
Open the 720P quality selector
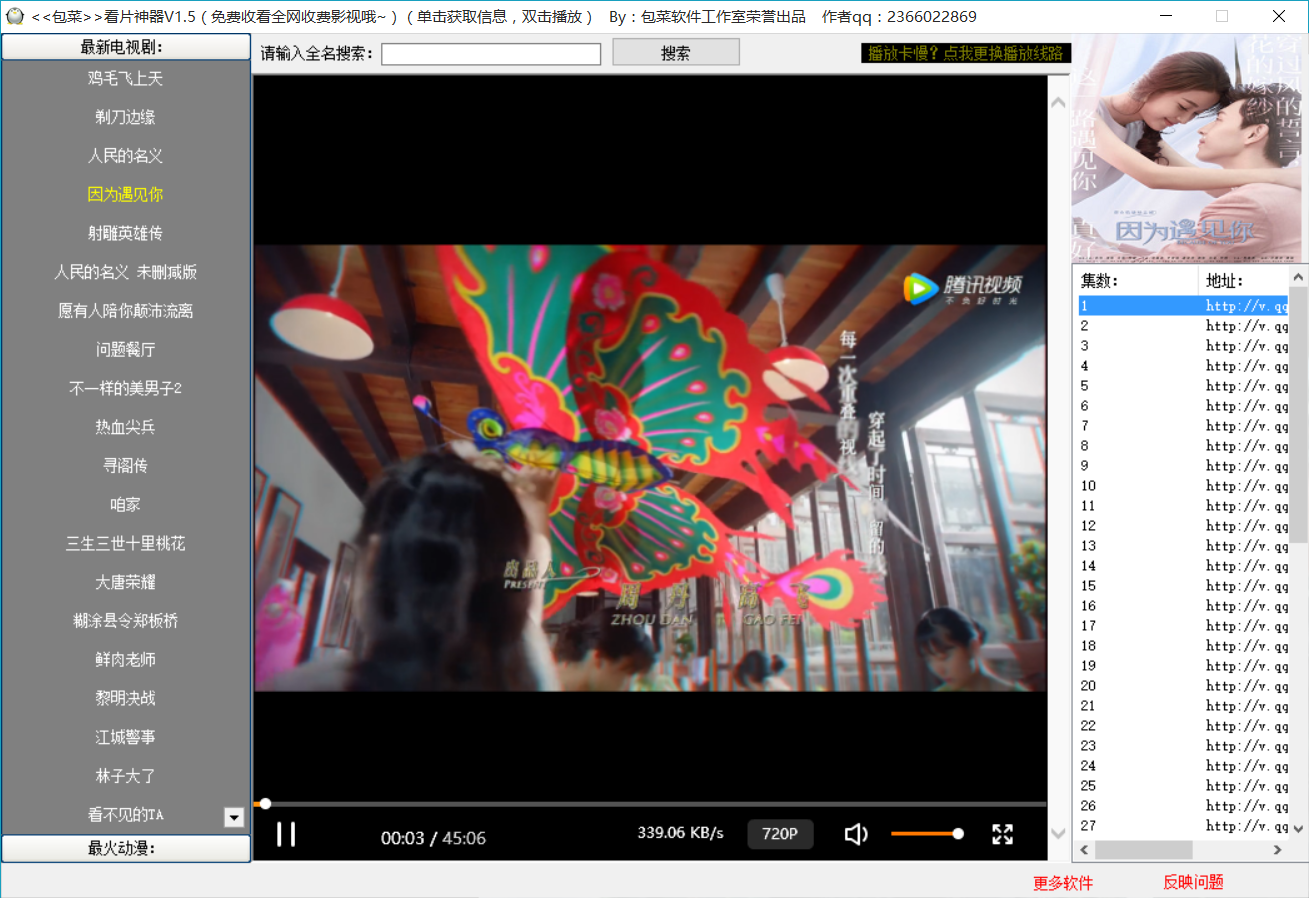point(780,834)
